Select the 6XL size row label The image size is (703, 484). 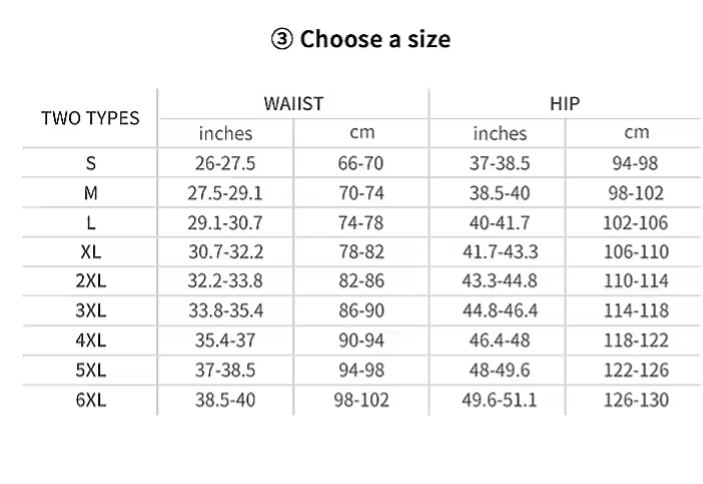[90, 401]
